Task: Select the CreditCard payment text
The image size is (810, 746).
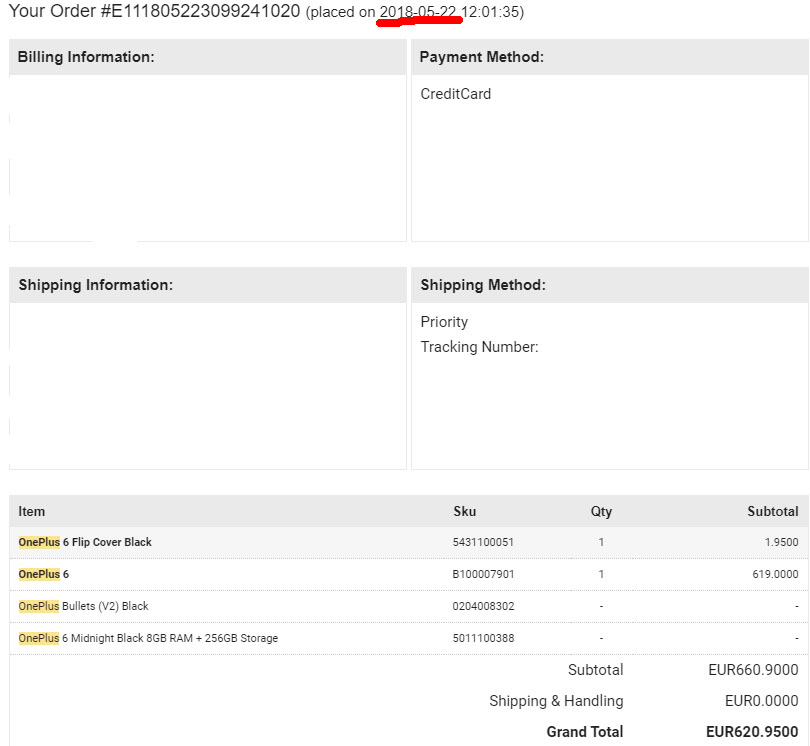Action: tap(456, 94)
